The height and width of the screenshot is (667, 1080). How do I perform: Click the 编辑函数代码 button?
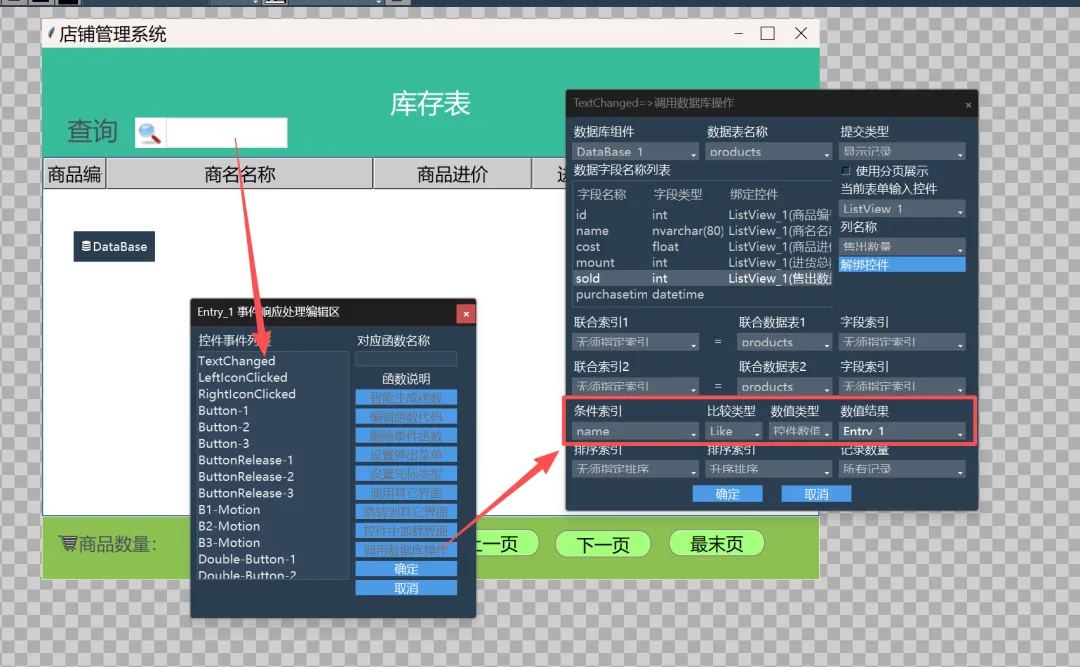tap(406, 417)
